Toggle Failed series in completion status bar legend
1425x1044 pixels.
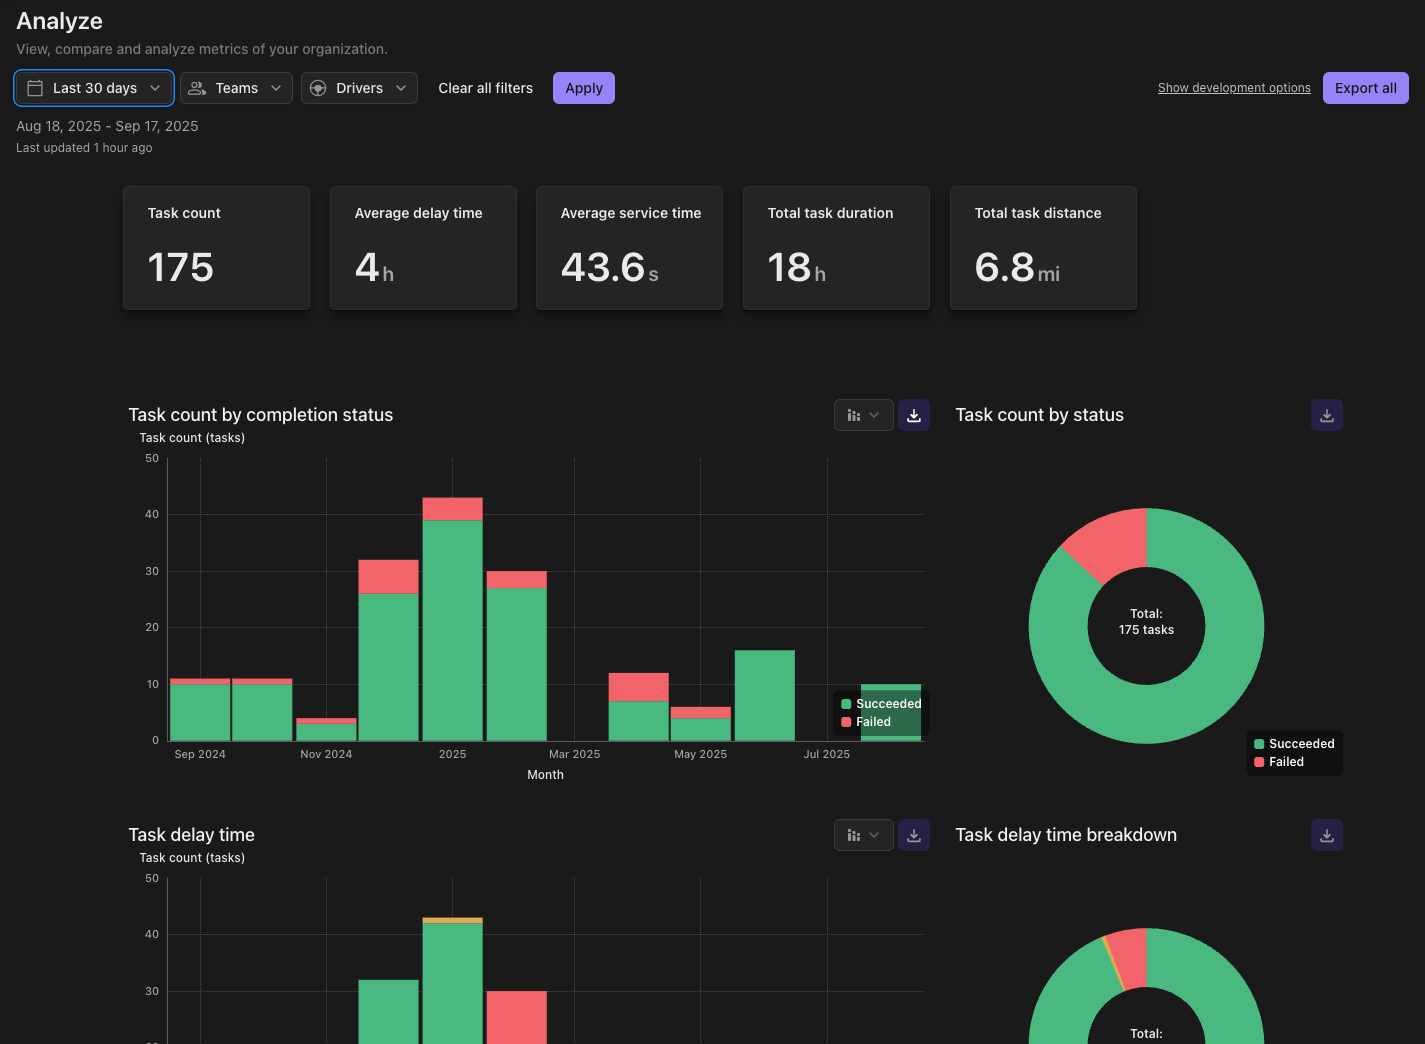click(866, 722)
